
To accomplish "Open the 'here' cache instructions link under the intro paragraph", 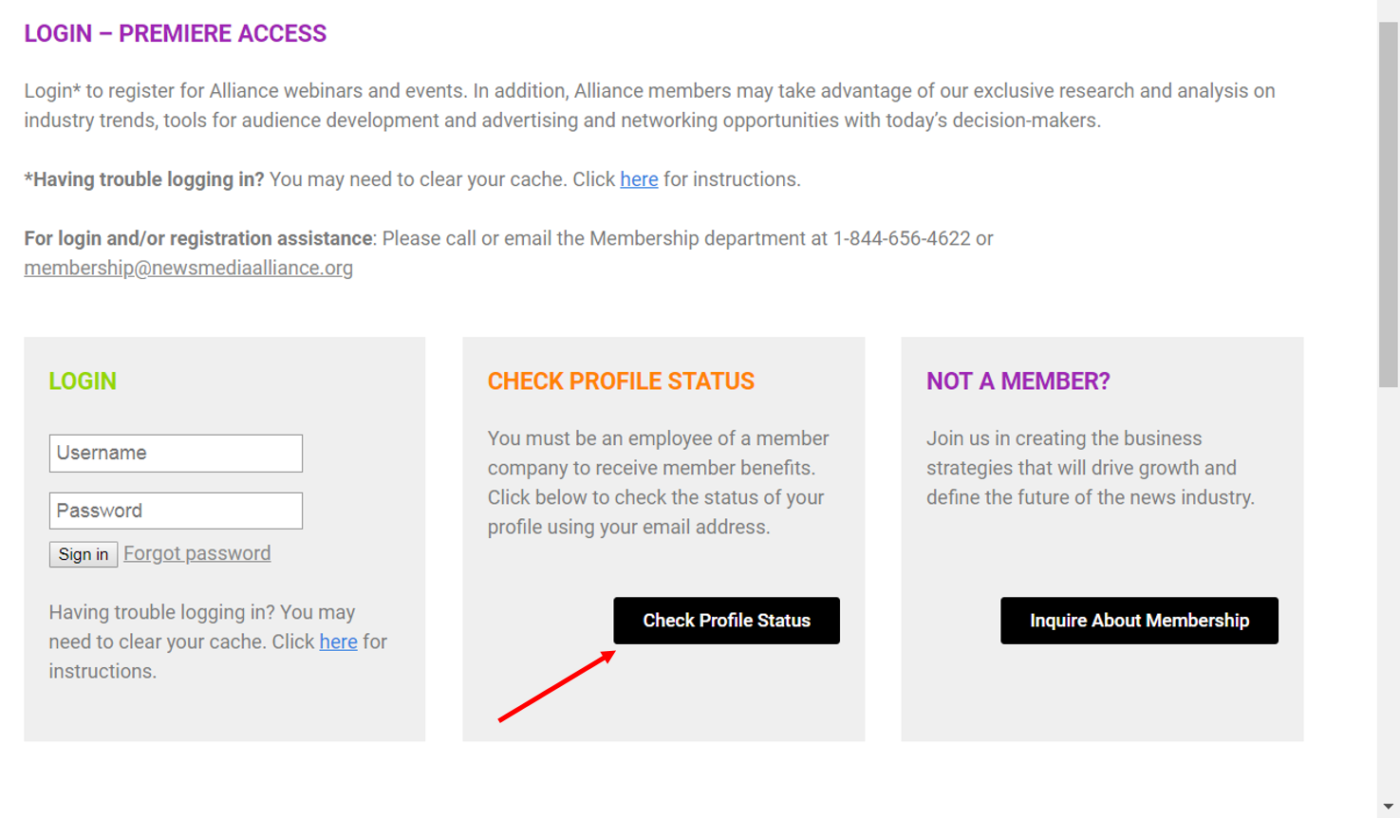I will [x=639, y=180].
